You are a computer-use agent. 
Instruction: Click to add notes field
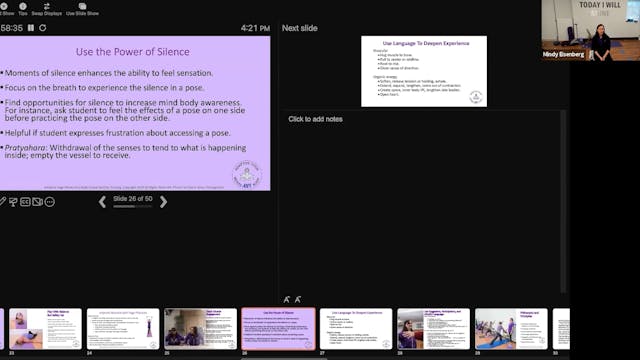(315, 119)
